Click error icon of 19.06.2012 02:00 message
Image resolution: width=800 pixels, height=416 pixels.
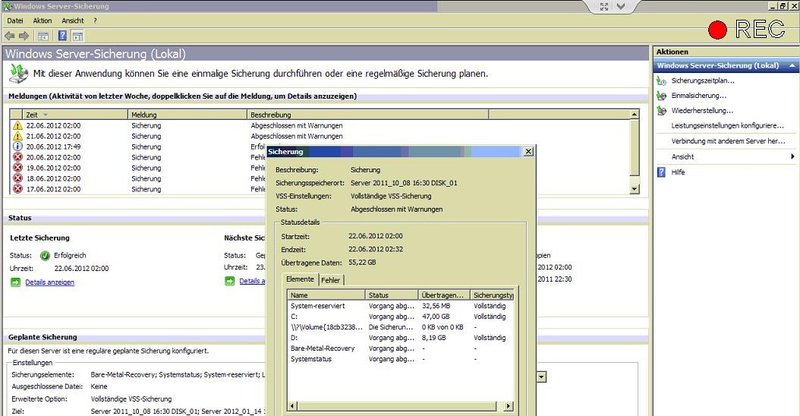coord(18,168)
